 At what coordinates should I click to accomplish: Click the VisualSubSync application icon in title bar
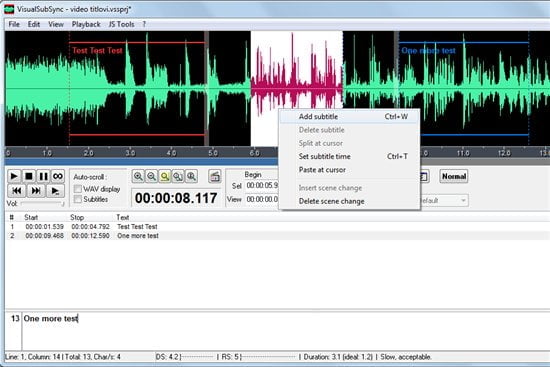click(9, 9)
